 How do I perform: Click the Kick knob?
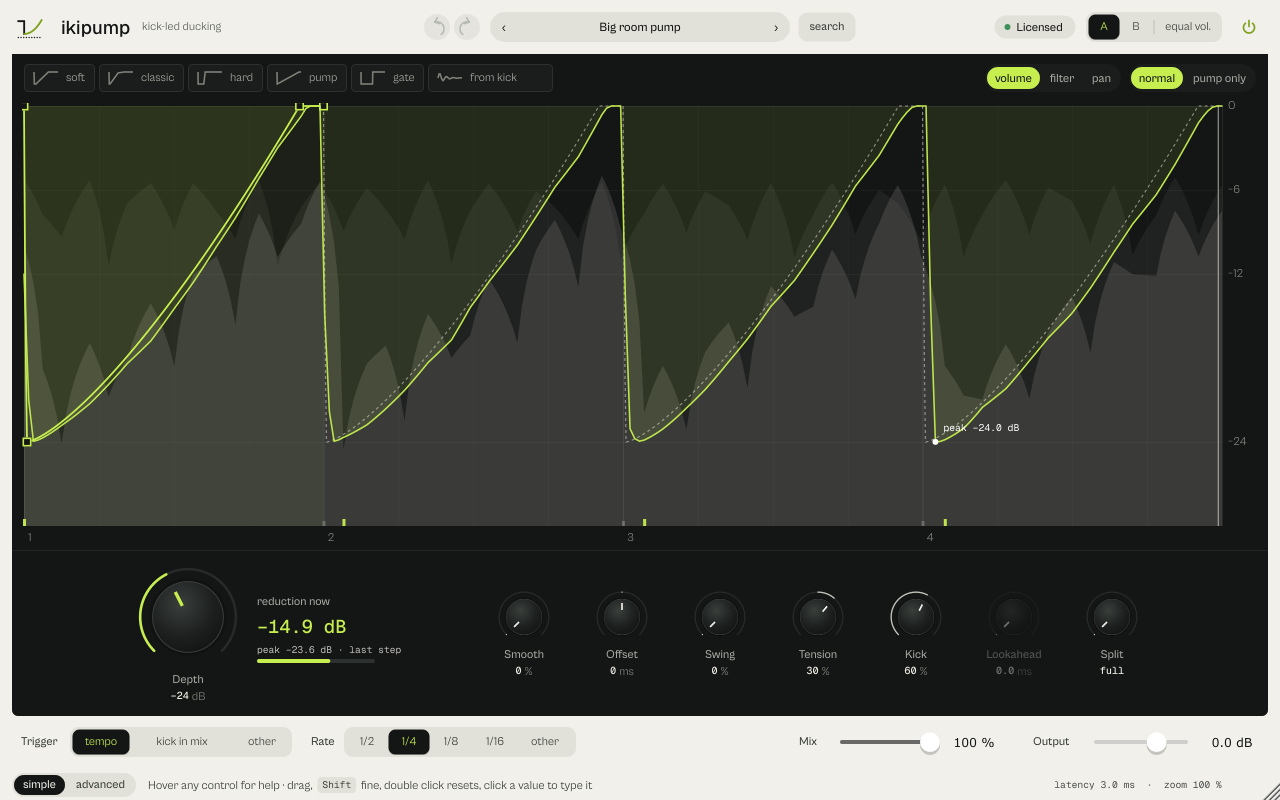pos(916,617)
